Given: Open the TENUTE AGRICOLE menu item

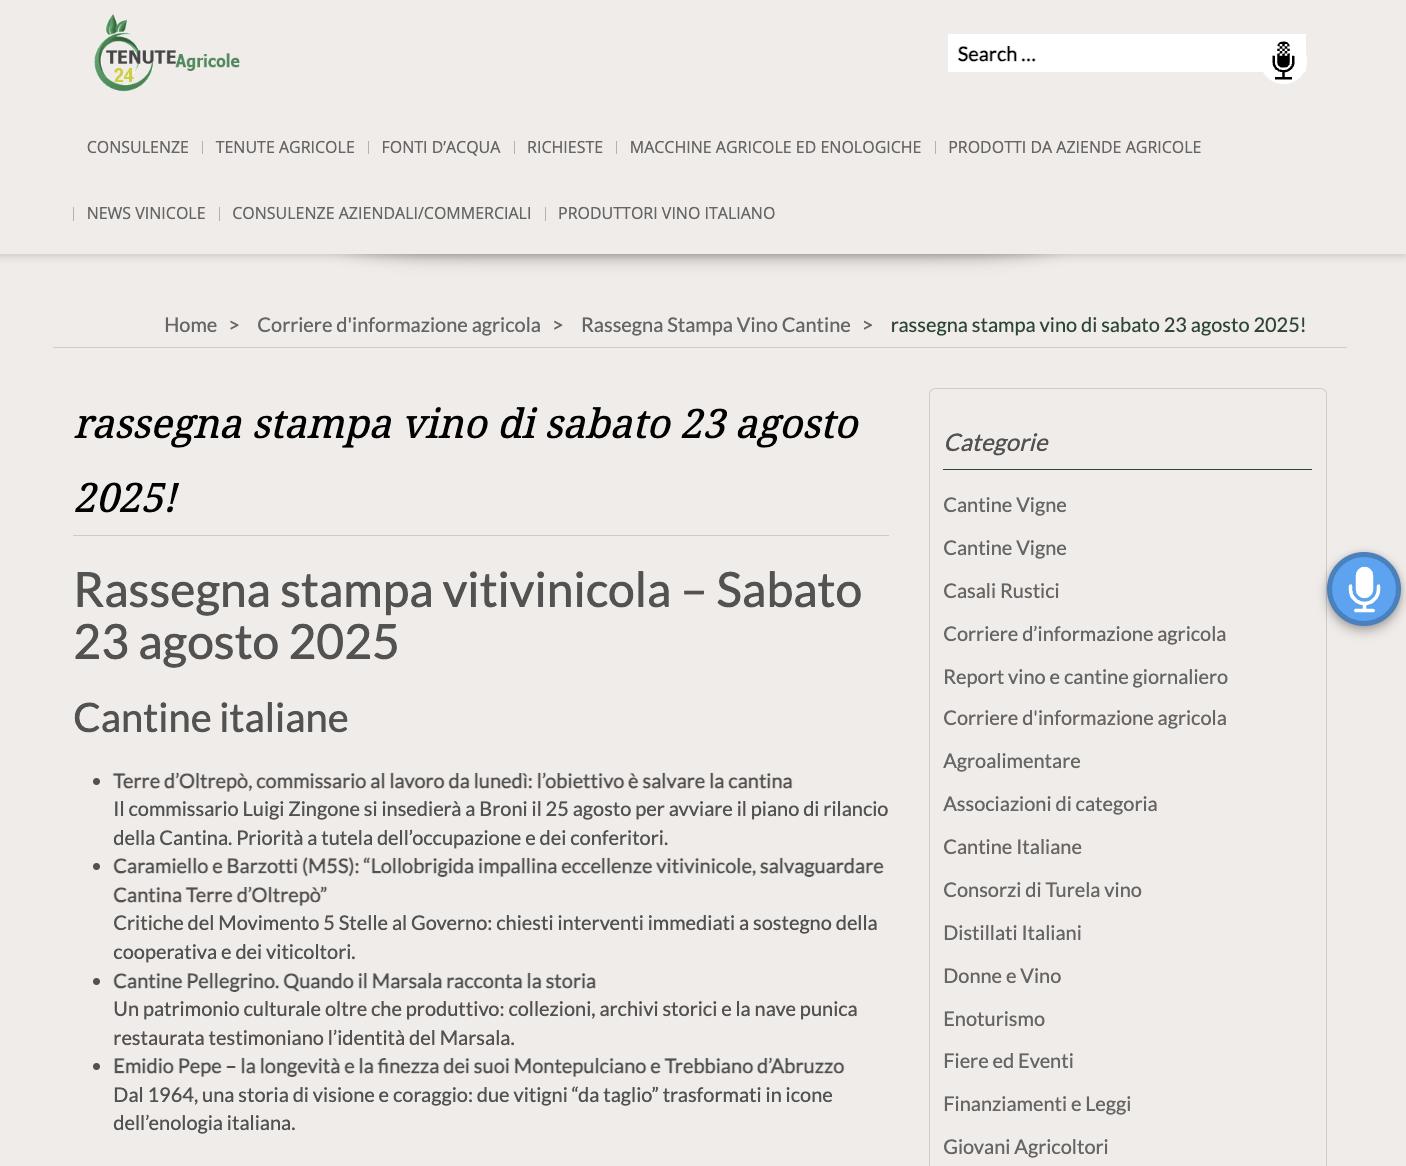Looking at the screenshot, I should 285,147.
